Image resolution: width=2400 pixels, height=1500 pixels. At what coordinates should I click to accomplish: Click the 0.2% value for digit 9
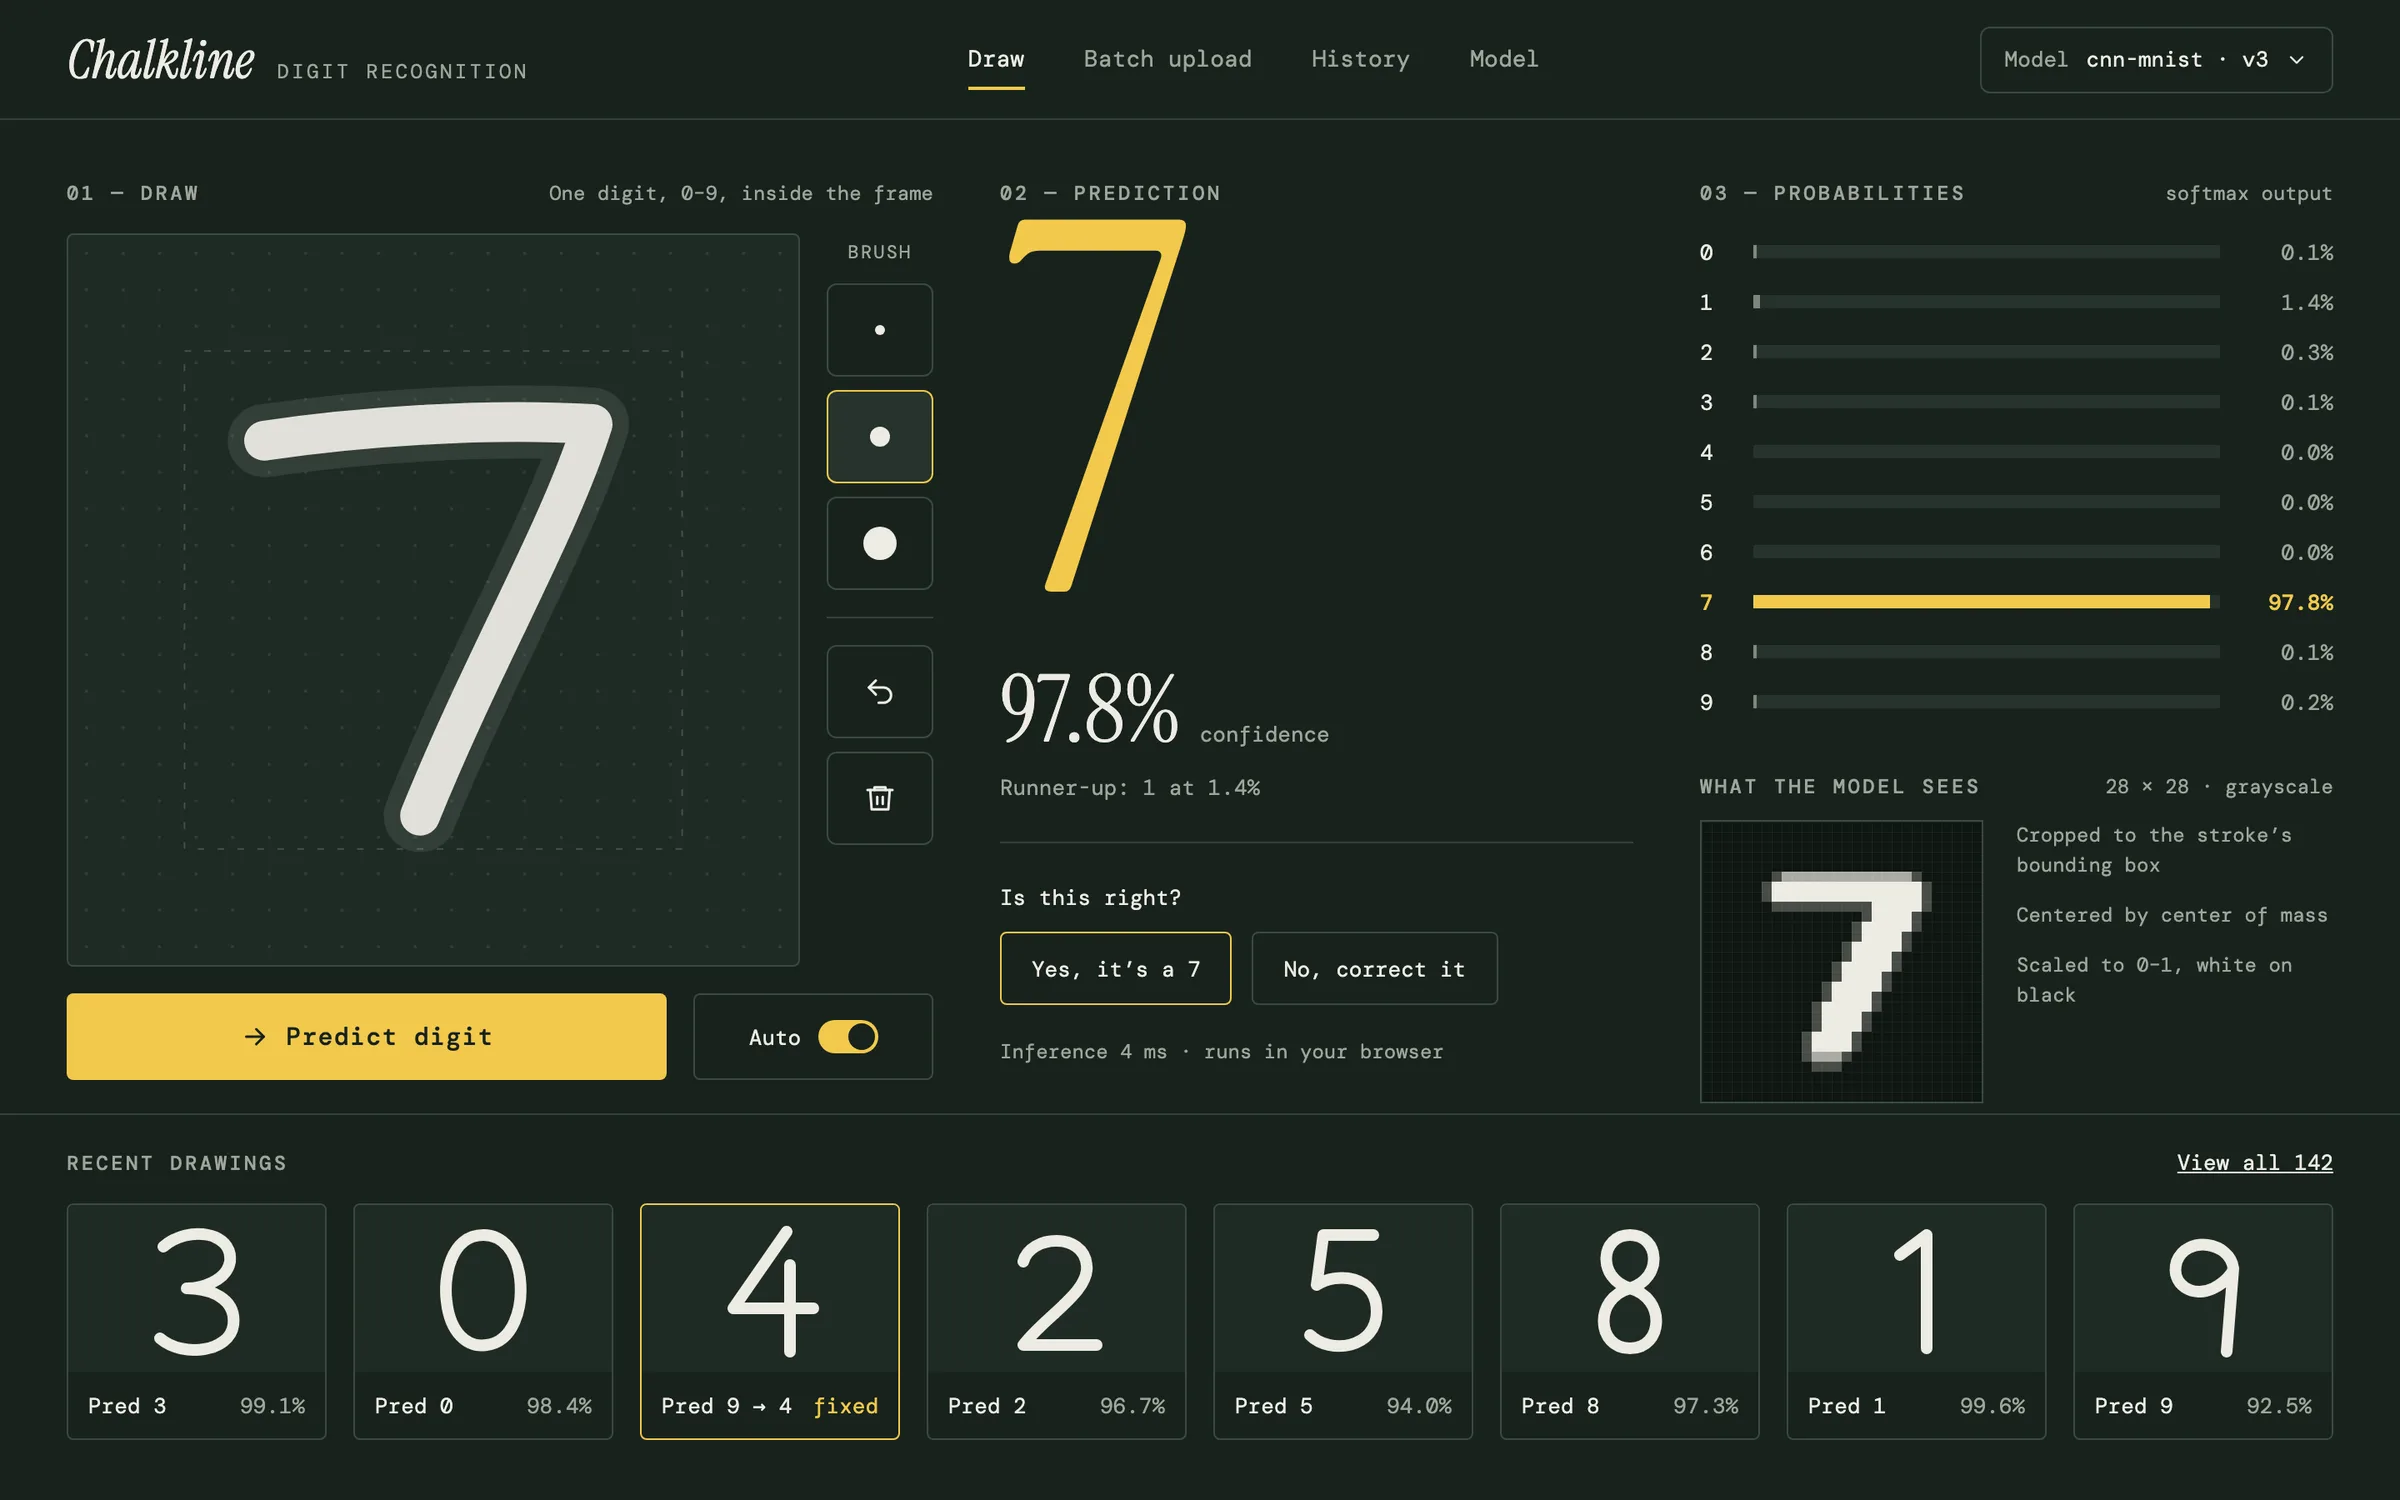pyautogui.click(x=2306, y=703)
